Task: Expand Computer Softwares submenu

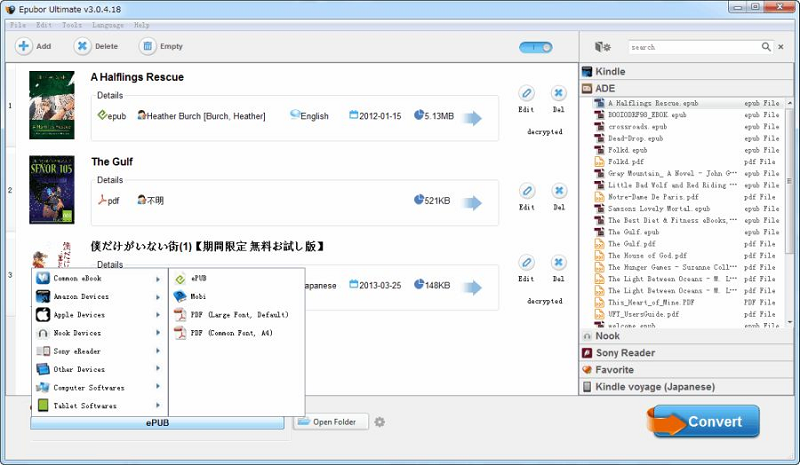Action: [99, 388]
